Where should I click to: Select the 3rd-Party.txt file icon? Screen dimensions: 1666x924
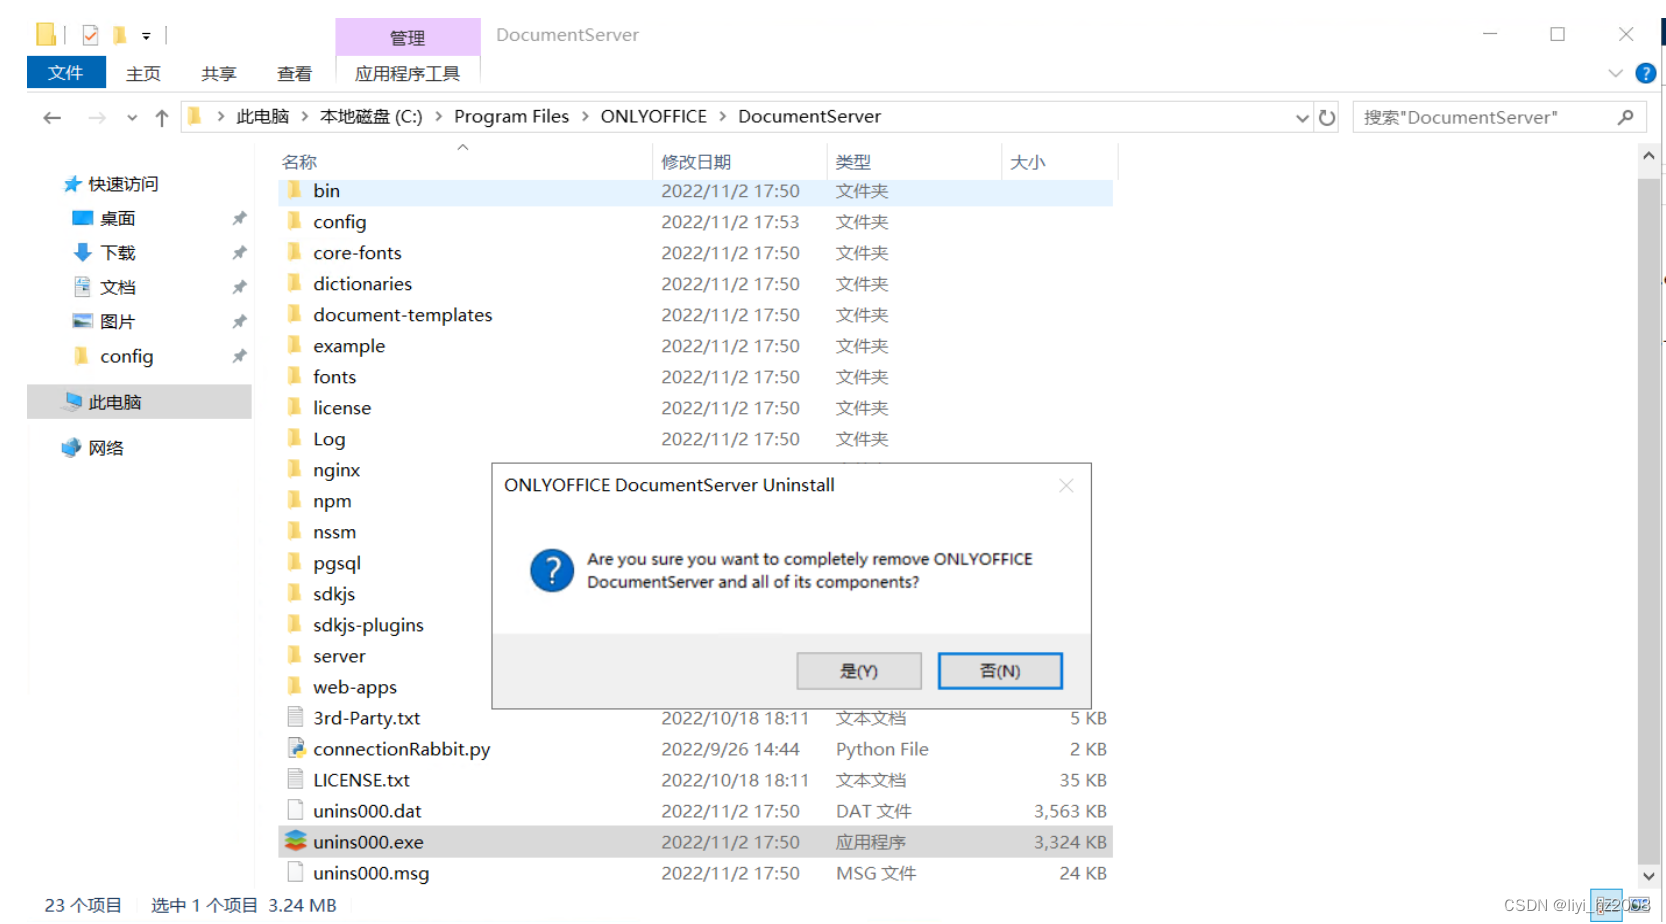point(295,717)
